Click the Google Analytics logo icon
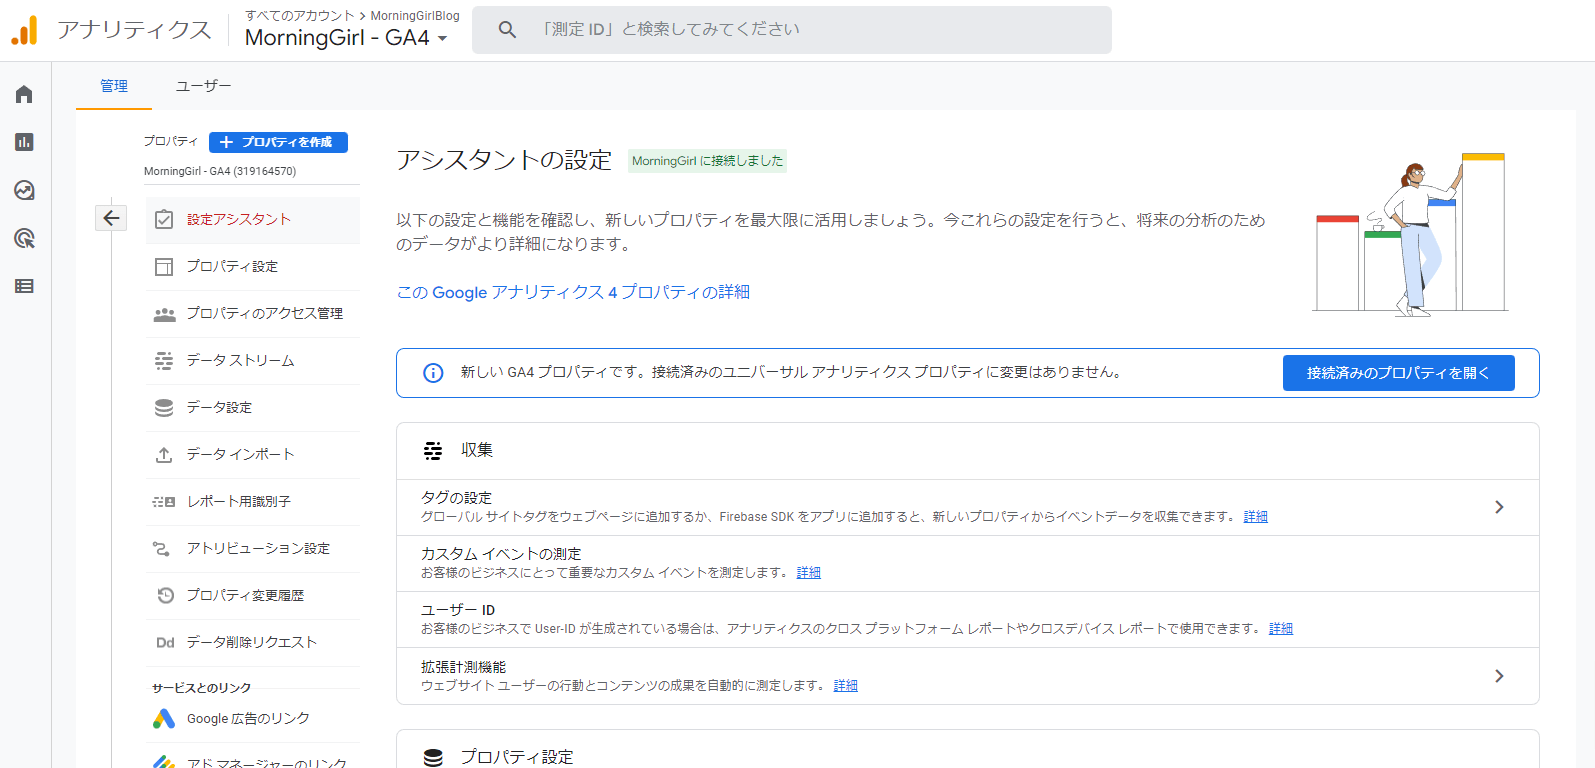 (x=24, y=30)
